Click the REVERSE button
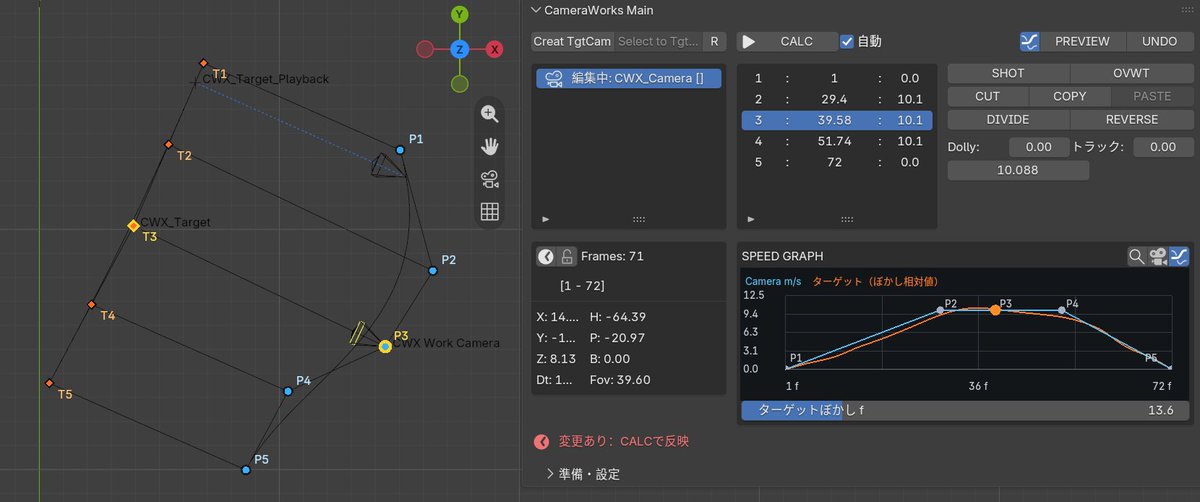 point(1132,119)
